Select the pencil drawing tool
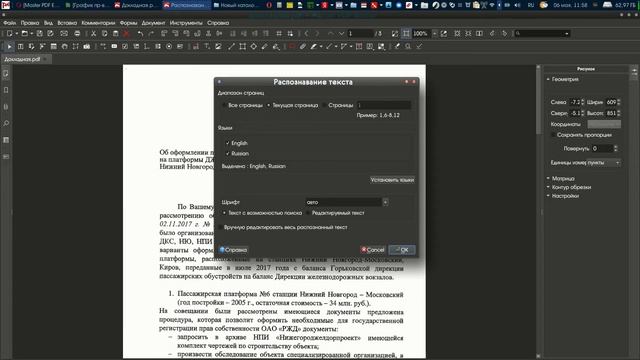This screenshot has height=360, width=640. (x=264, y=47)
